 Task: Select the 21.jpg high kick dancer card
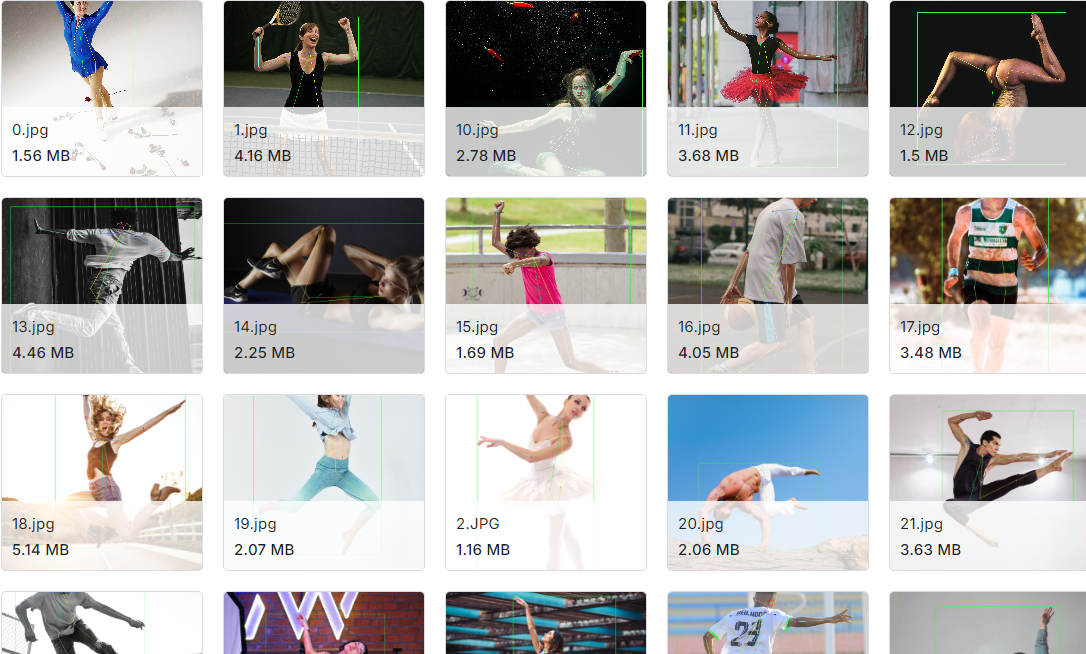tap(988, 482)
